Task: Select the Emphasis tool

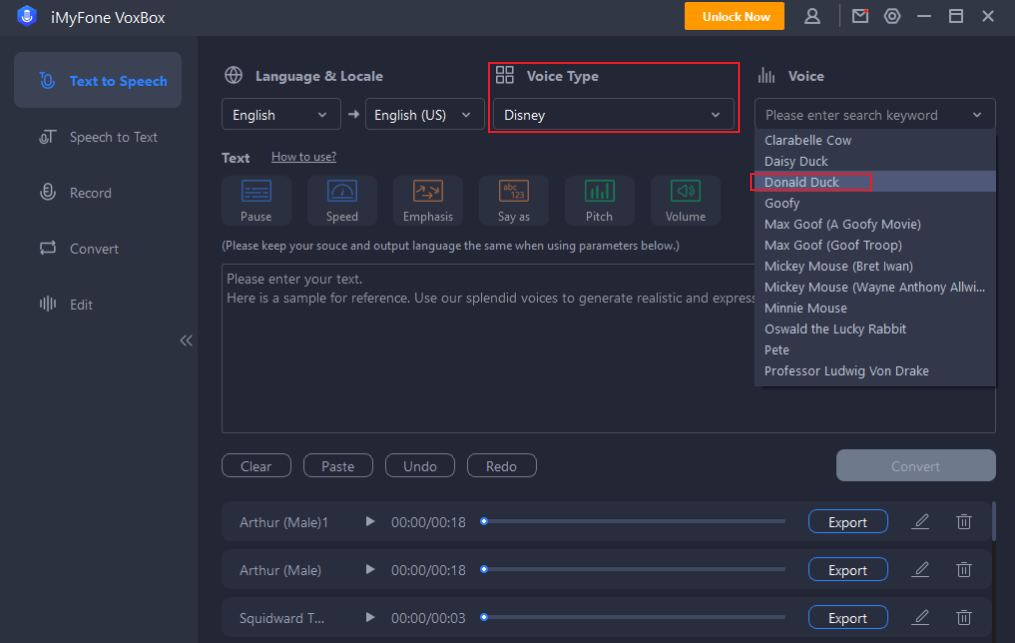Action: (x=428, y=201)
